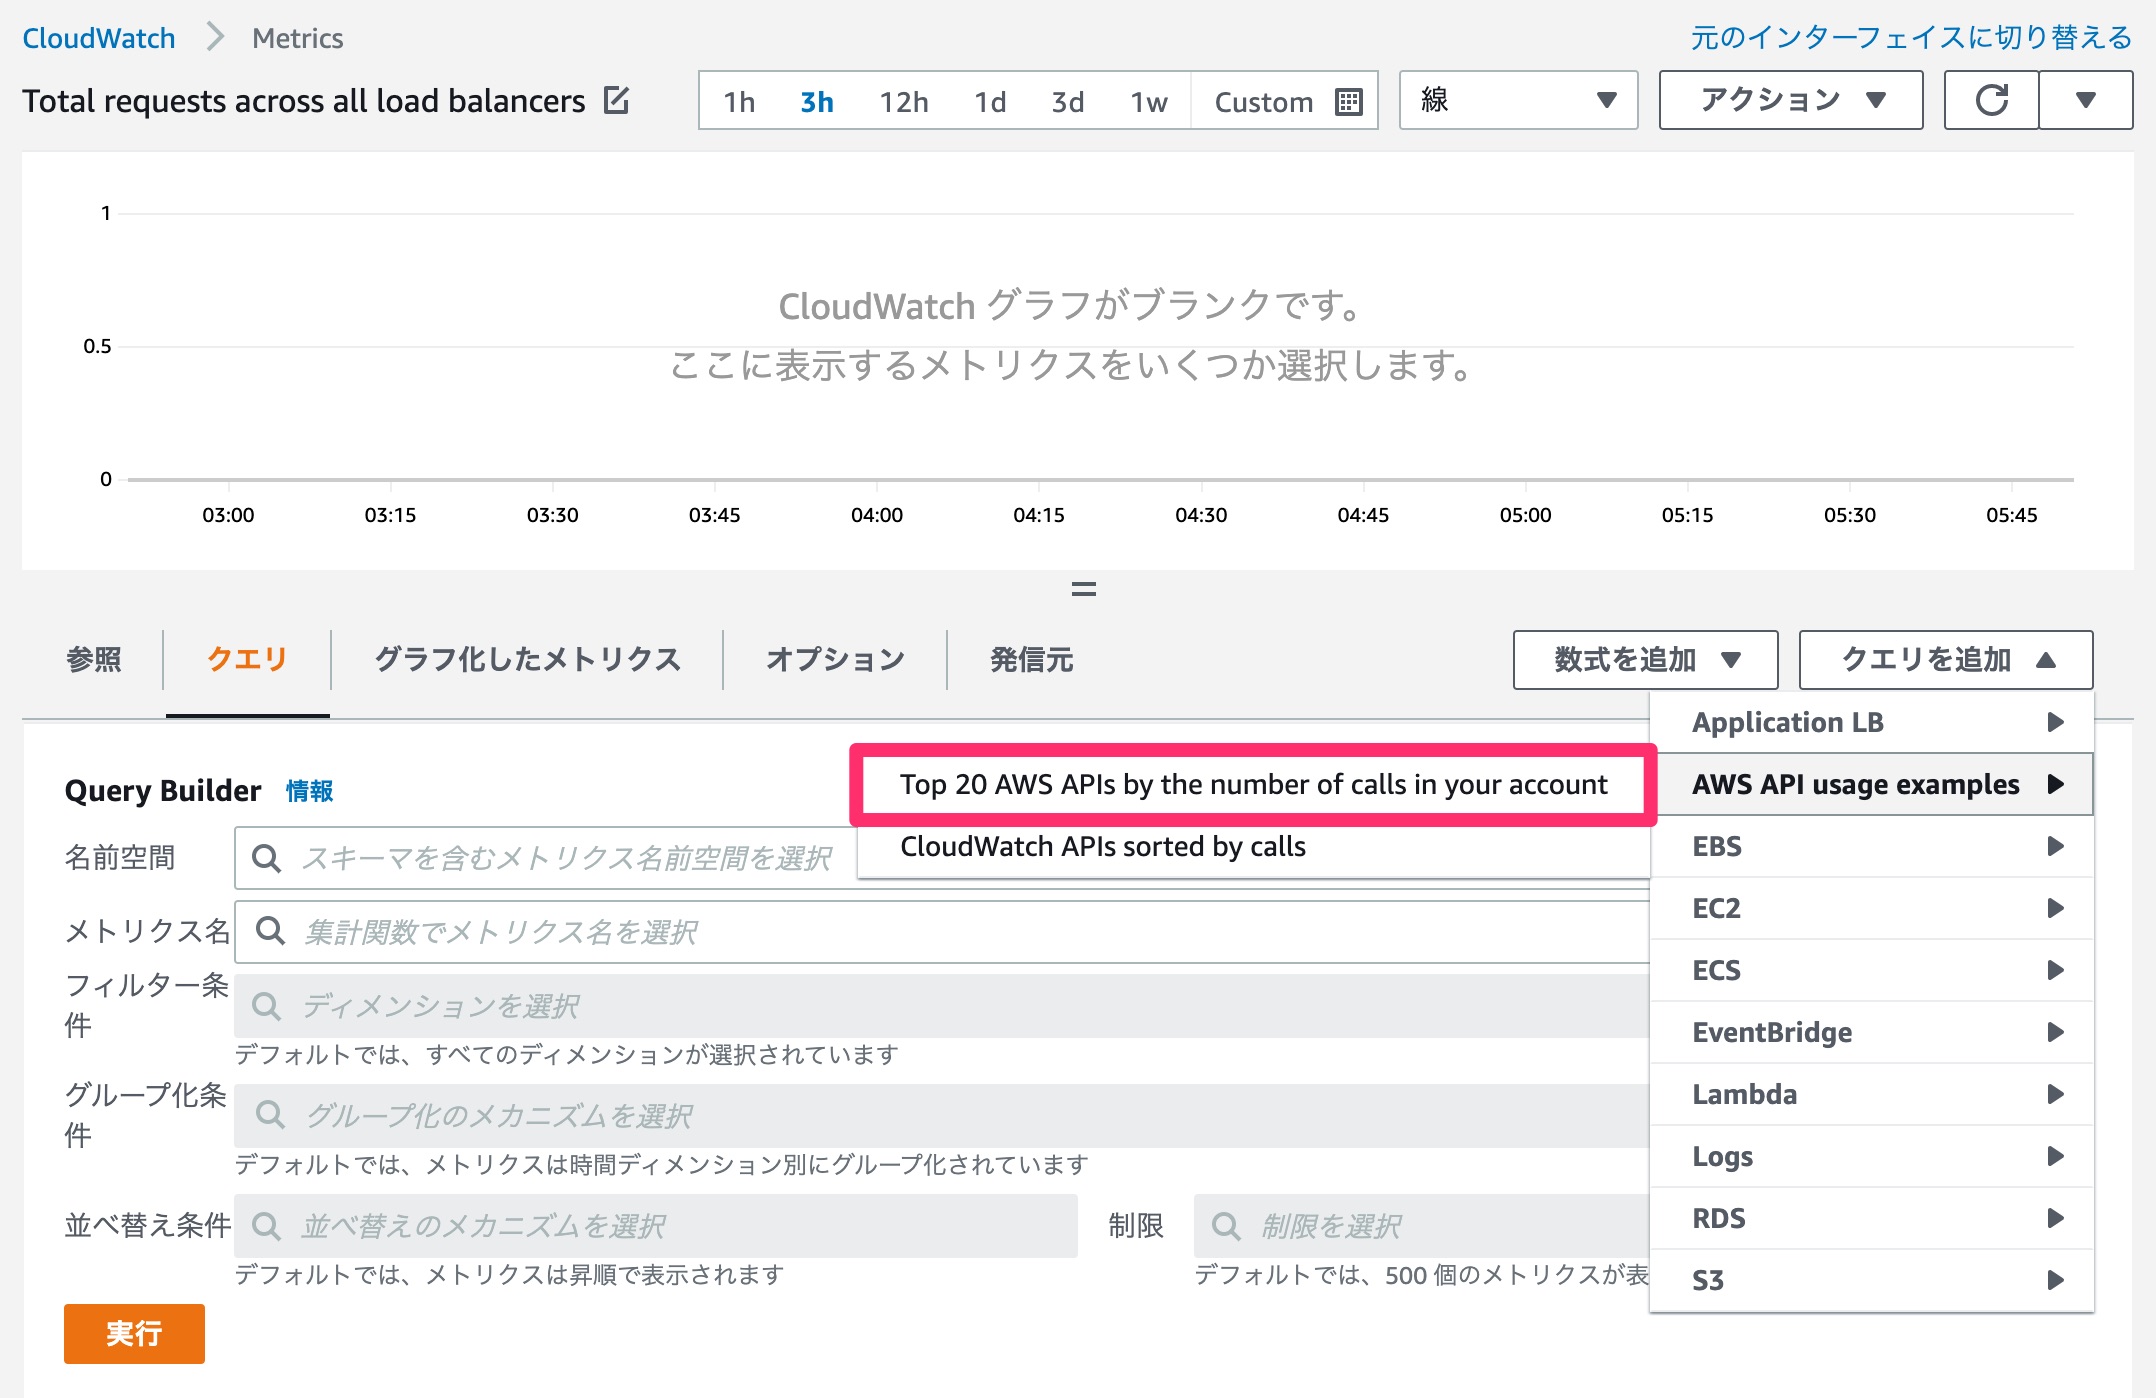Choose Top 20 AWS APIs by number of calls
Screen dimensions: 2156x1398
tap(1253, 785)
